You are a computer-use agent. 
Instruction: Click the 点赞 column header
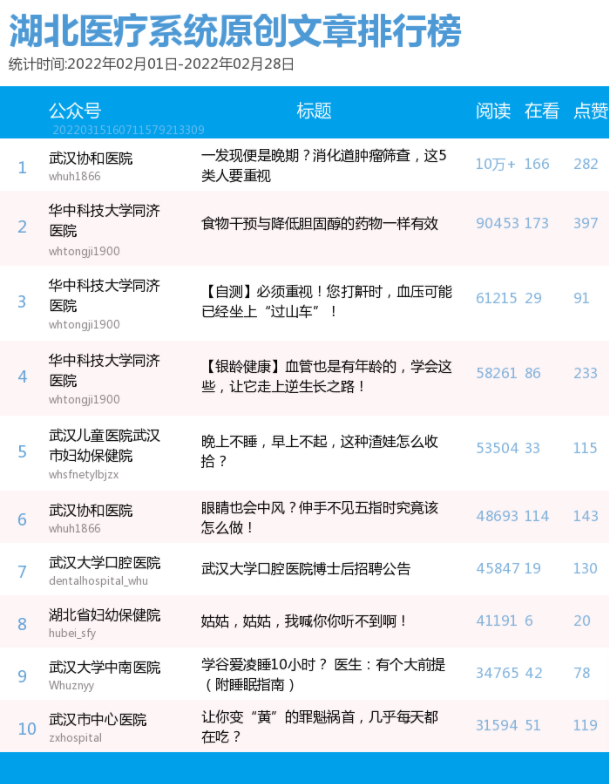click(x=591, y=110)
